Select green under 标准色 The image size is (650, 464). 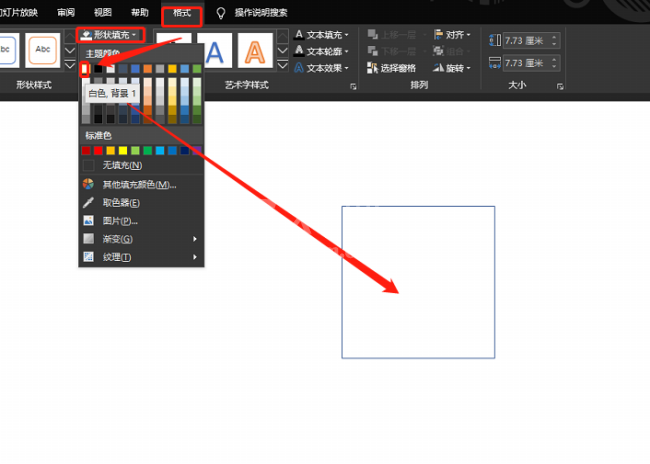148,151
